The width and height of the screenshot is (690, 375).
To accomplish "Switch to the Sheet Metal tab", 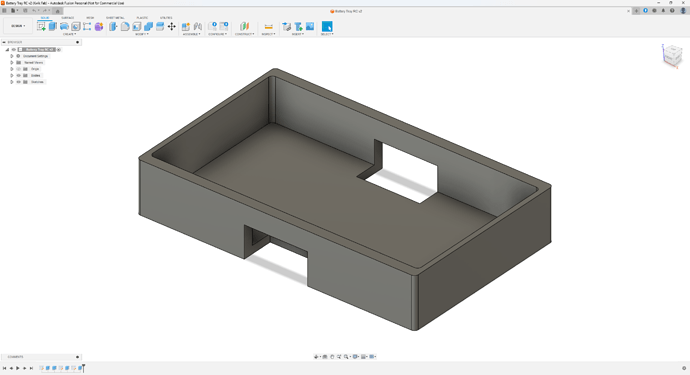I will (x=115, y=18).
